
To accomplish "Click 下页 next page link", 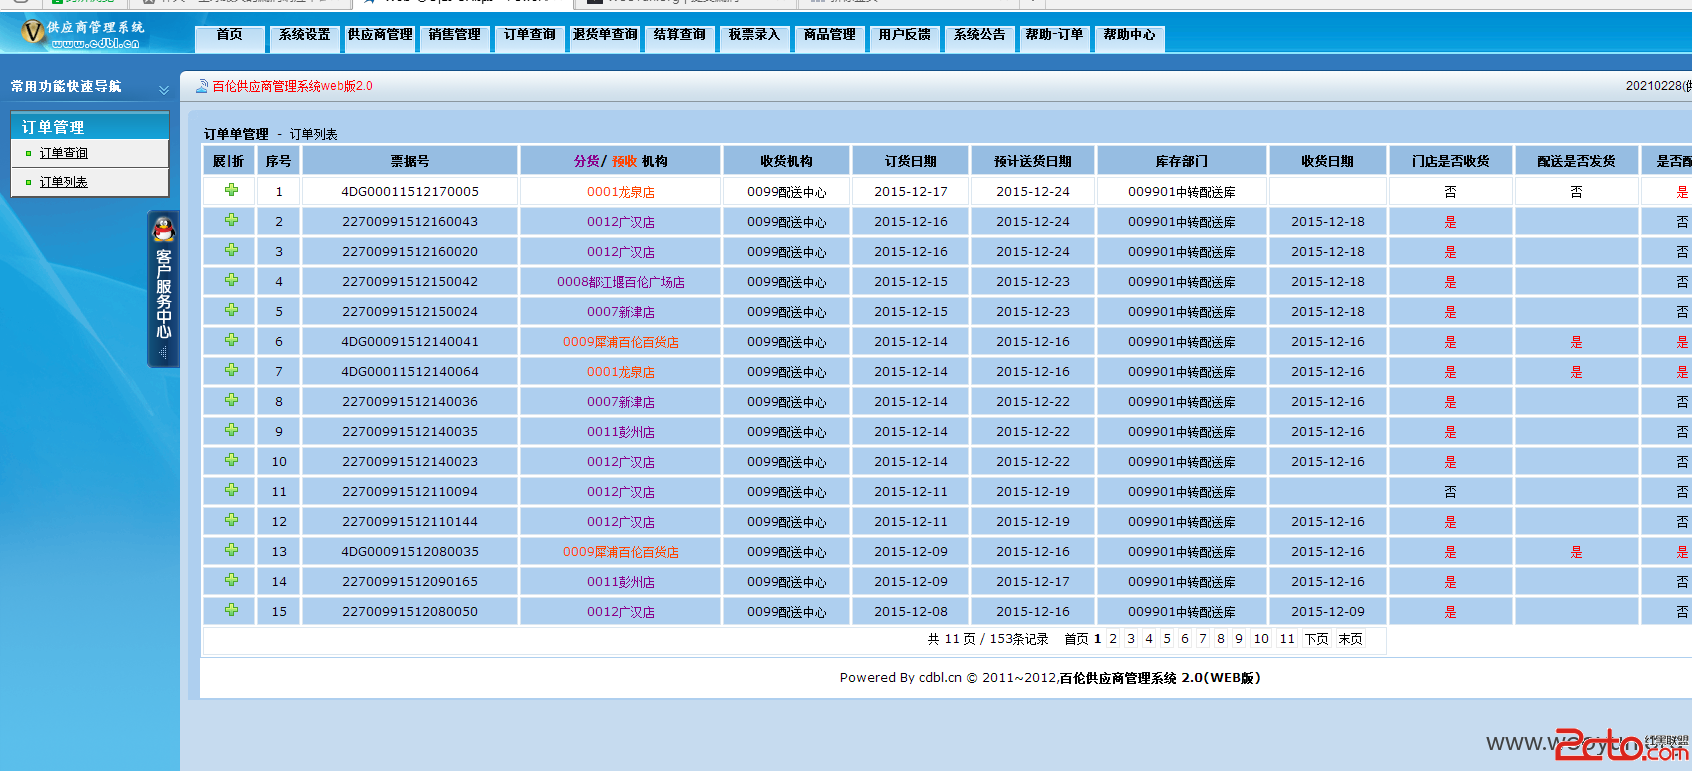I will point(1317,639).
